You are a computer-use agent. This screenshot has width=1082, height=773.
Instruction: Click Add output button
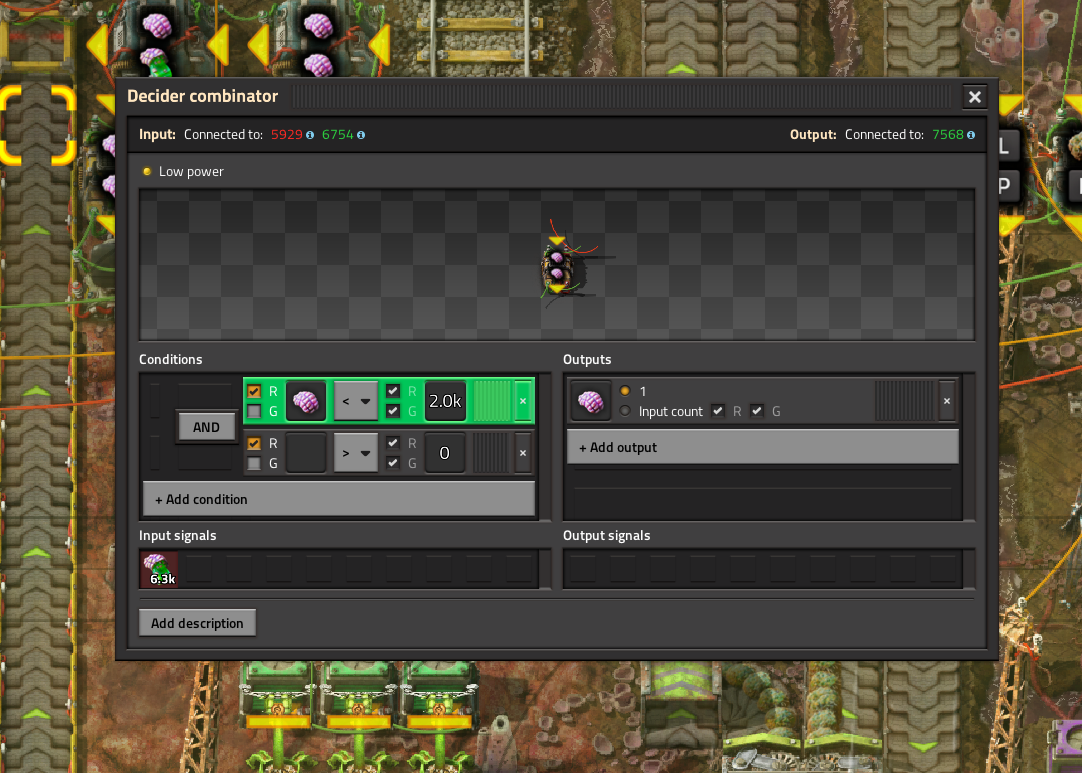(763, 447)
